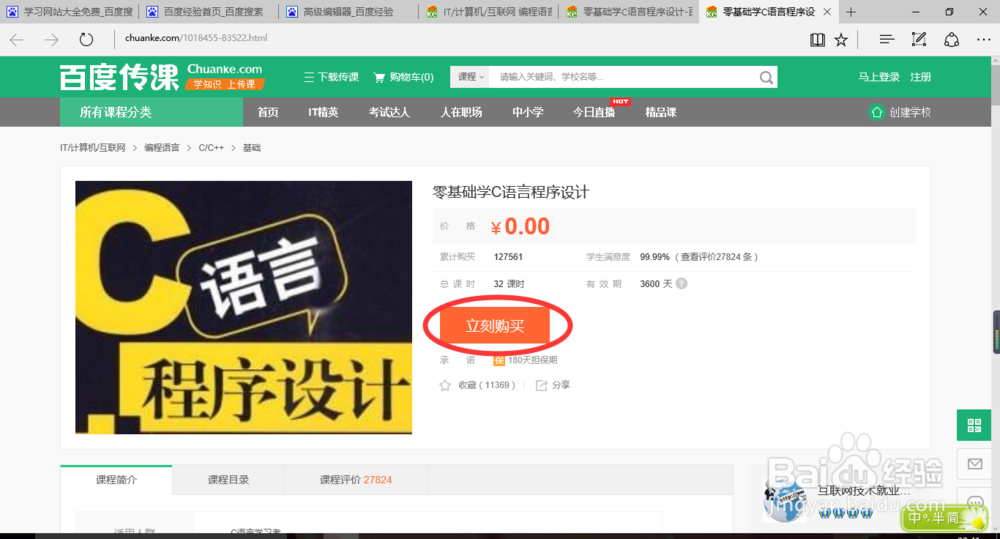
Task: Click 编程语言 breadcrumb
Action: tap(162, 147)
